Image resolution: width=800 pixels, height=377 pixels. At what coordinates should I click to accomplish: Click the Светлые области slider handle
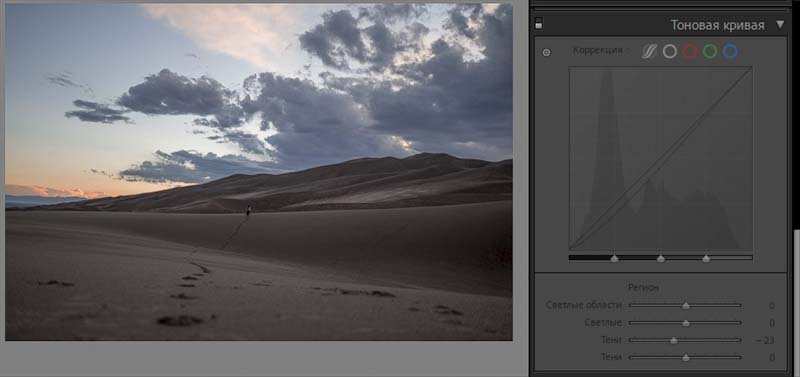pos(686,306)
